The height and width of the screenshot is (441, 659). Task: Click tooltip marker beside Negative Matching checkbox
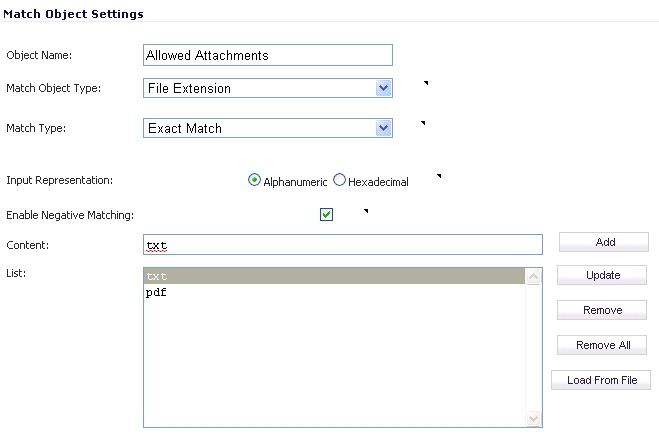pos(366,211)
